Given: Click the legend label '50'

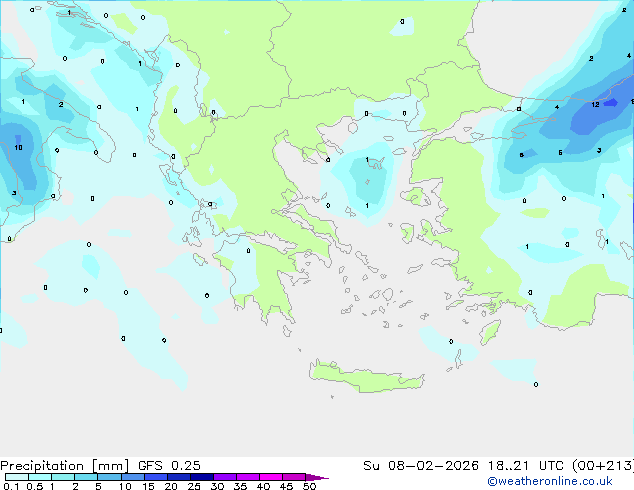Looking at the screenshot, I should tap(309, 486).
